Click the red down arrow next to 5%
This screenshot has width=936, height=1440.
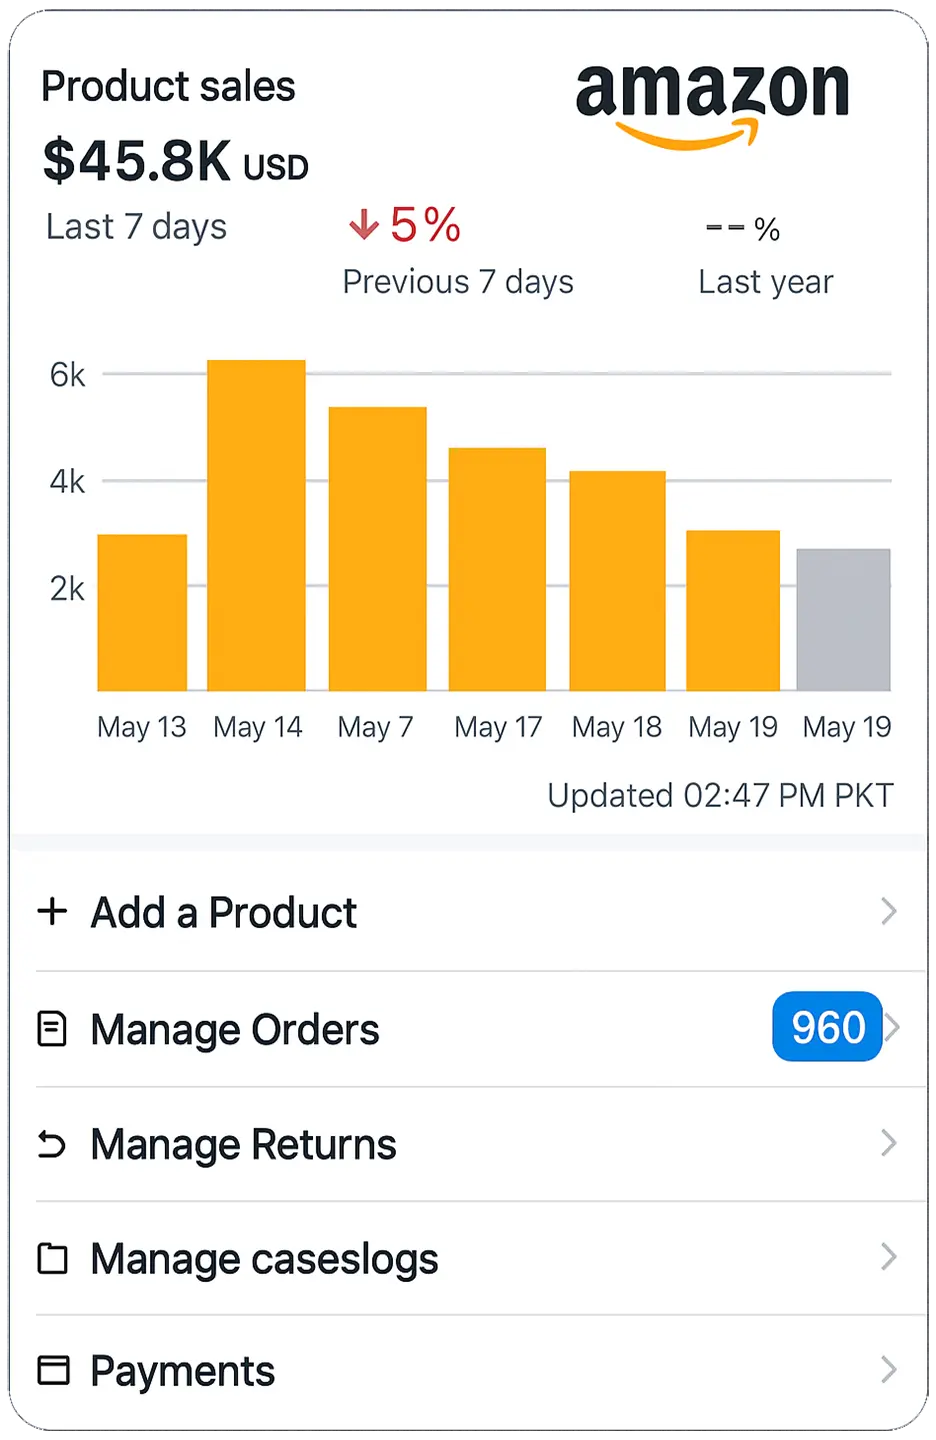click(x=364, y=224)
